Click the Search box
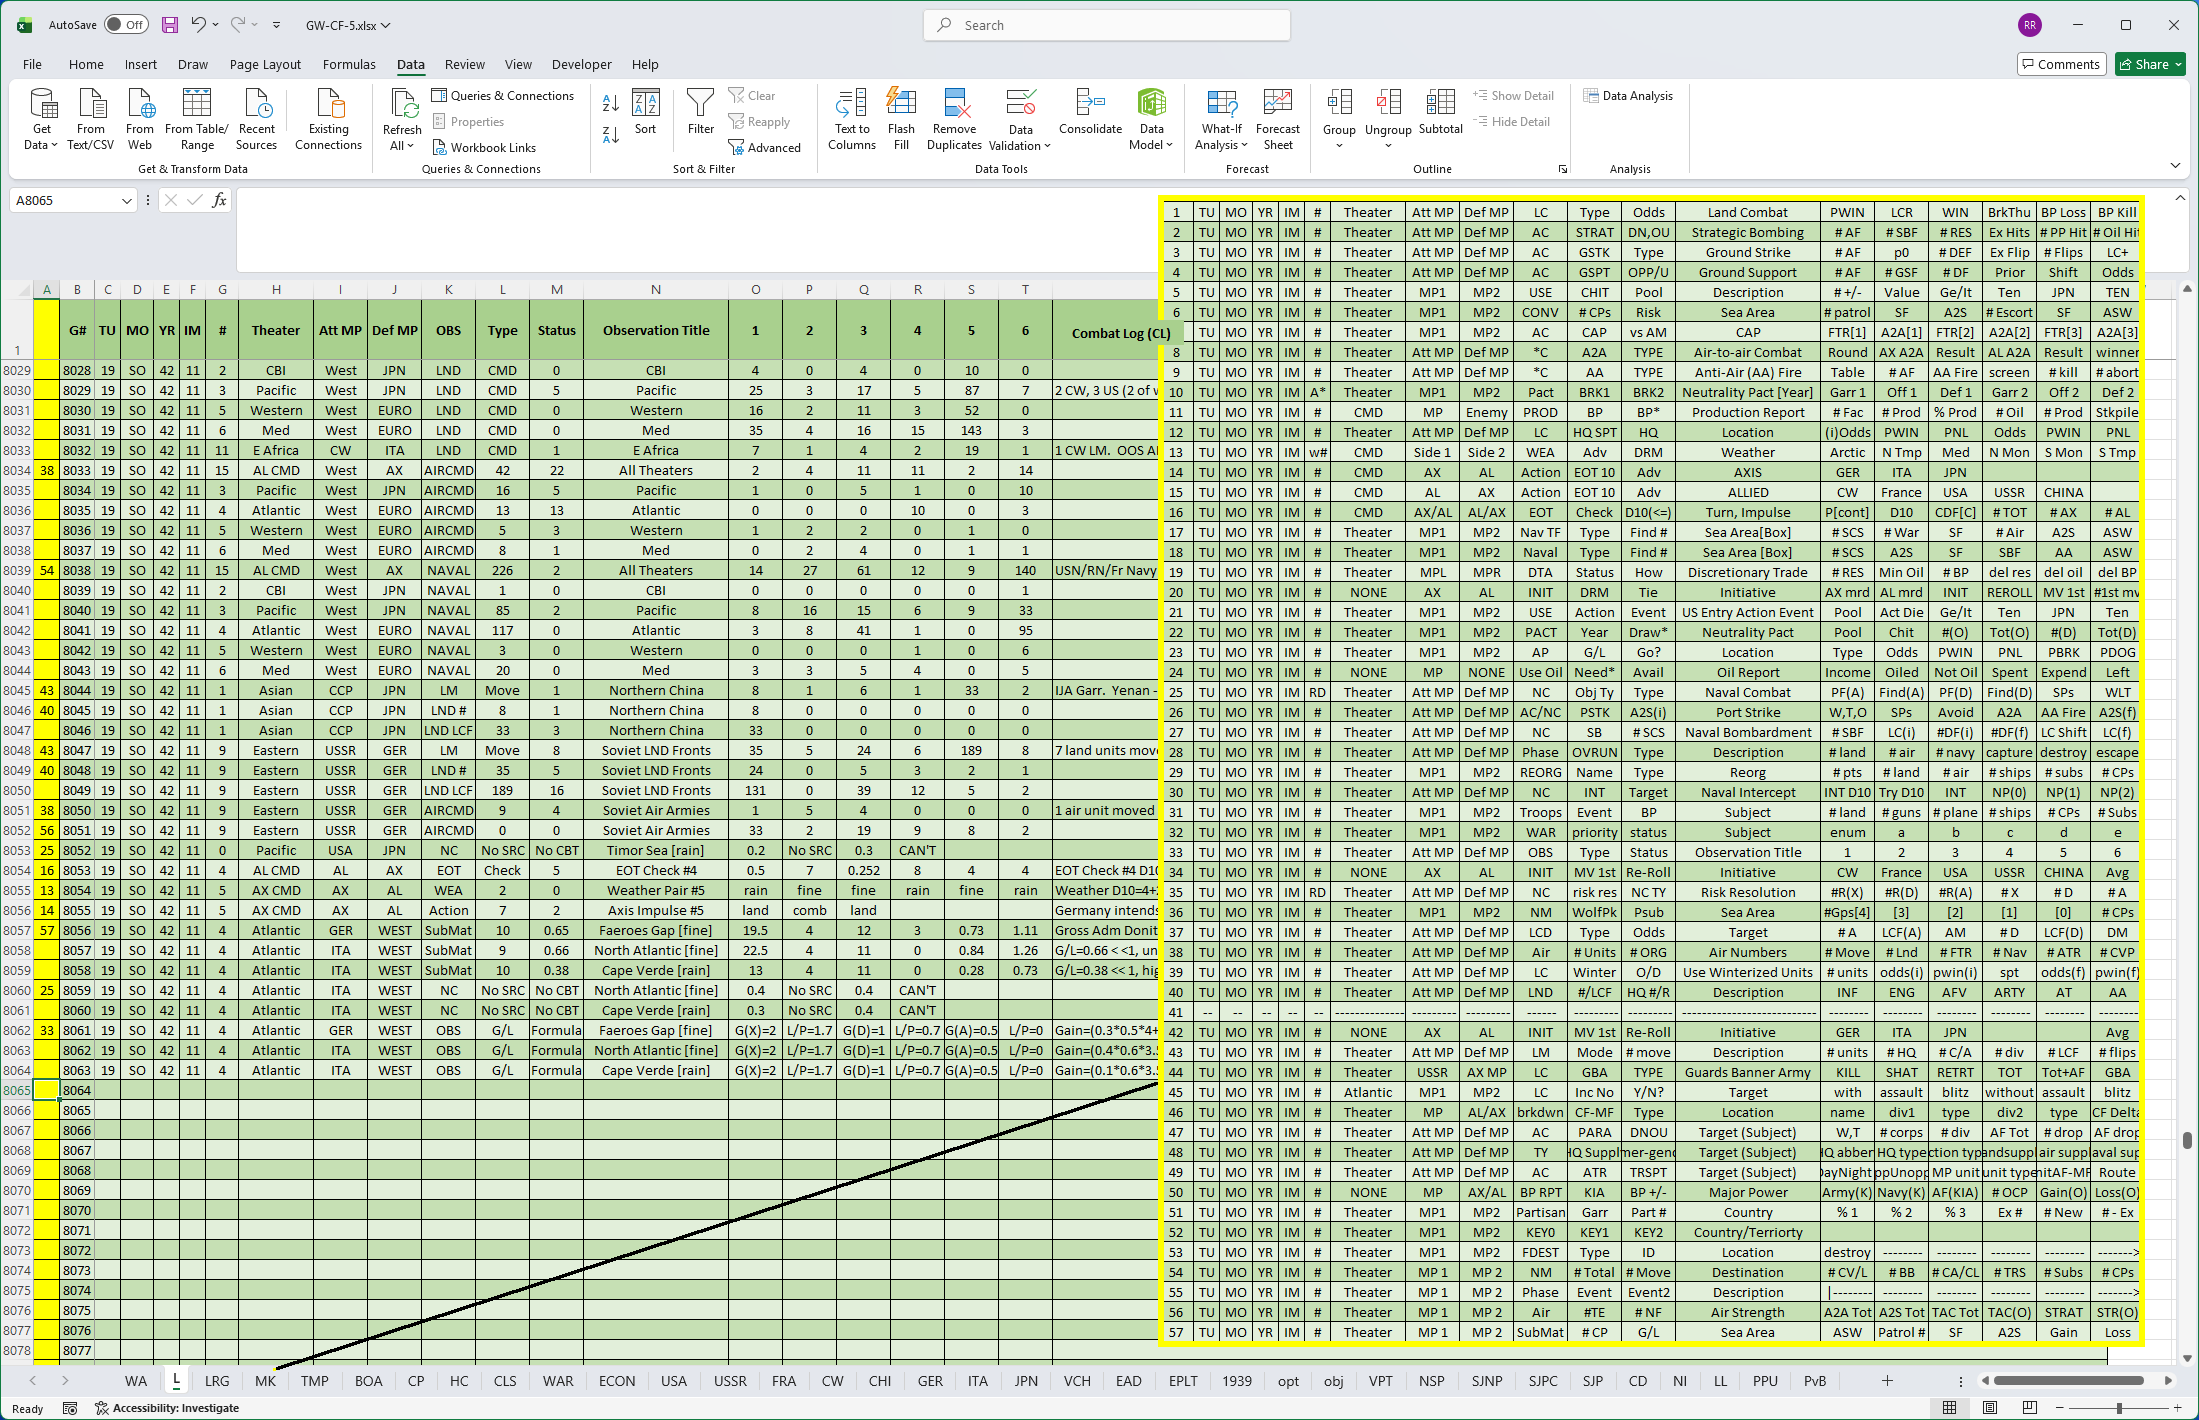2199x1420 pixels. point(1106,25)
